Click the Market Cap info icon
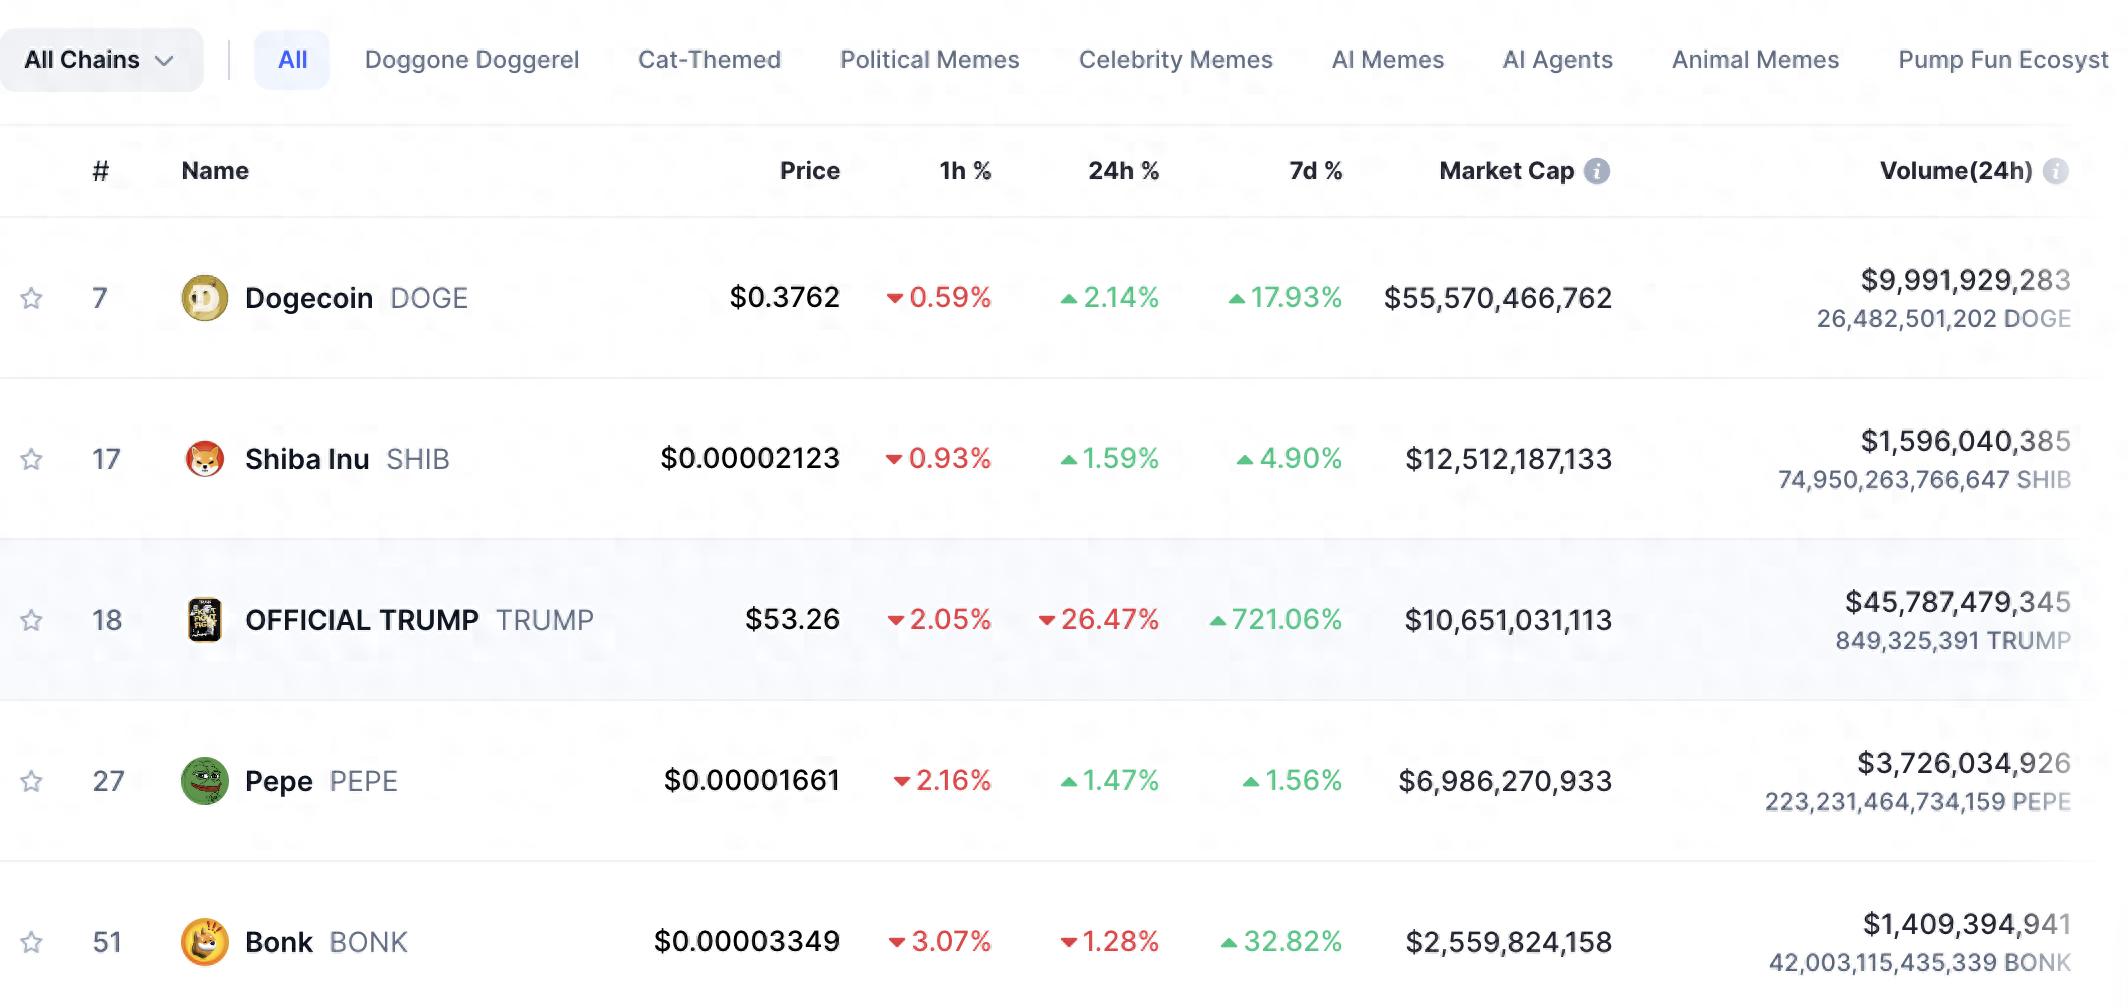The height and width of the screenshot is (1008, 2128). pos(1597,171)
